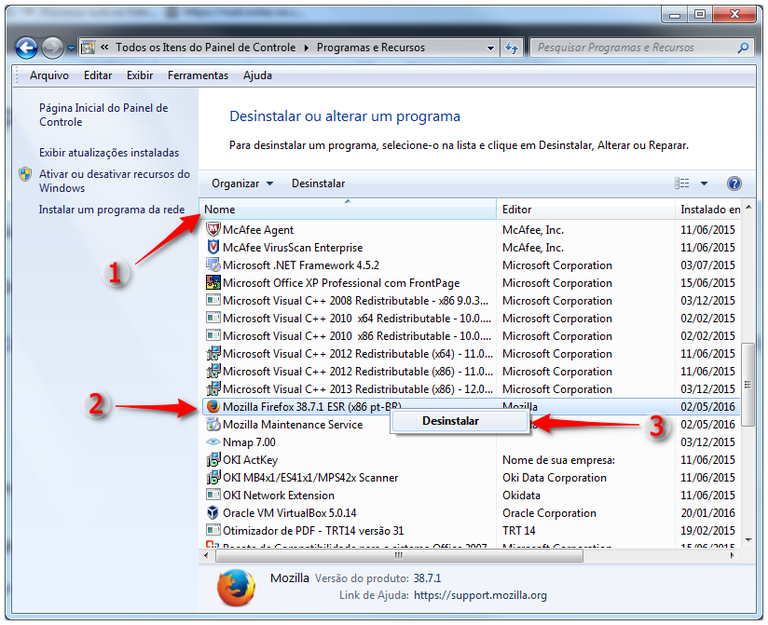Image resolution: width=768 pixels, height=625 pixels.
Task: Click the Oracle VM VirtualBox icon
Action: point(213,513)
